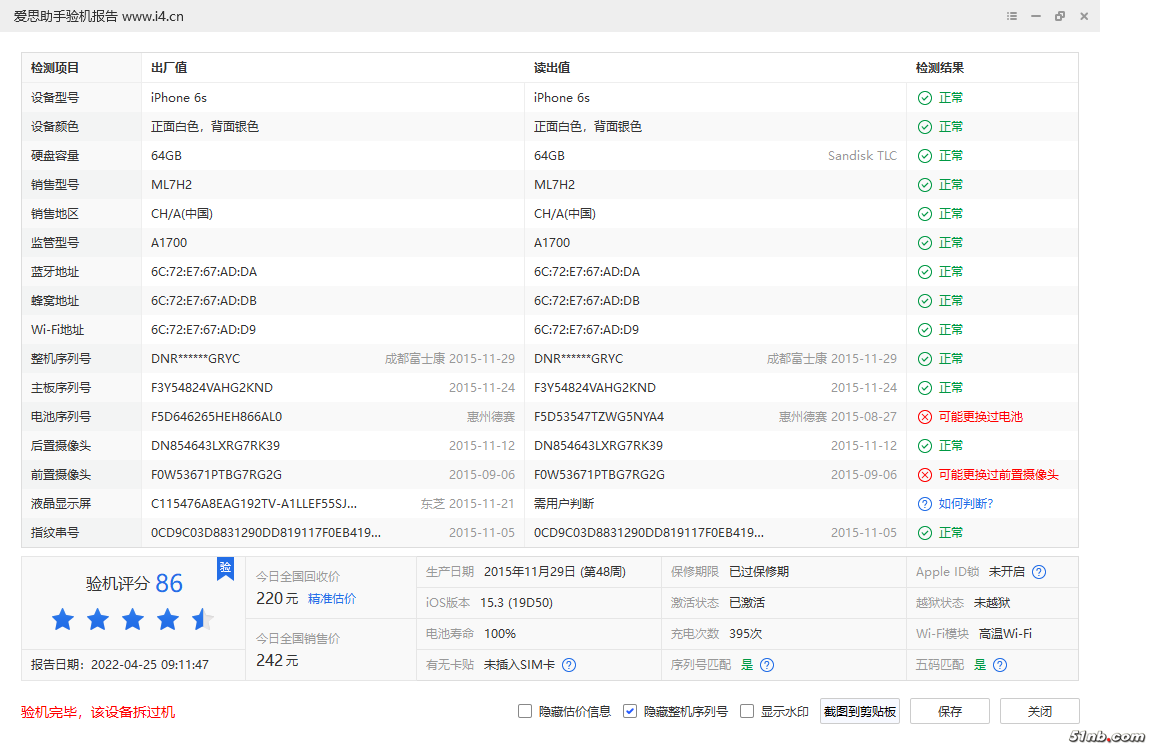Click help icon next to 序列号匹配
This screenshot has width=1152, height=749.
[x=767, y=665]
